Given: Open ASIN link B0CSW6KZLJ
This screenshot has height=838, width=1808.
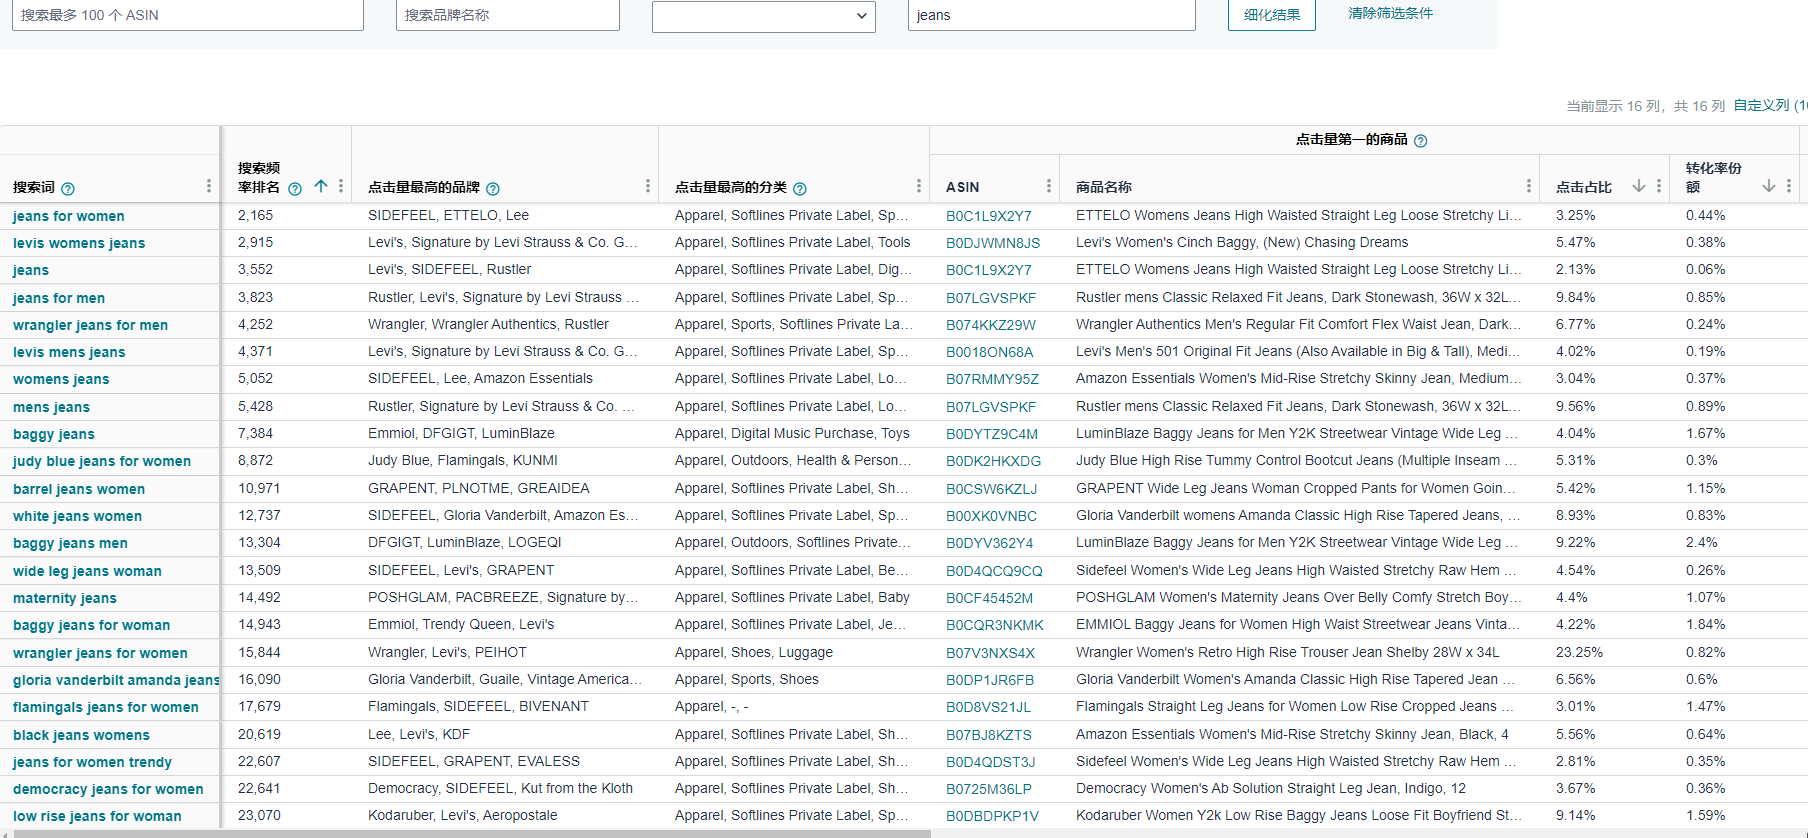Looking at the screenshot, I should pyautogui.click(x=991, y=489).
